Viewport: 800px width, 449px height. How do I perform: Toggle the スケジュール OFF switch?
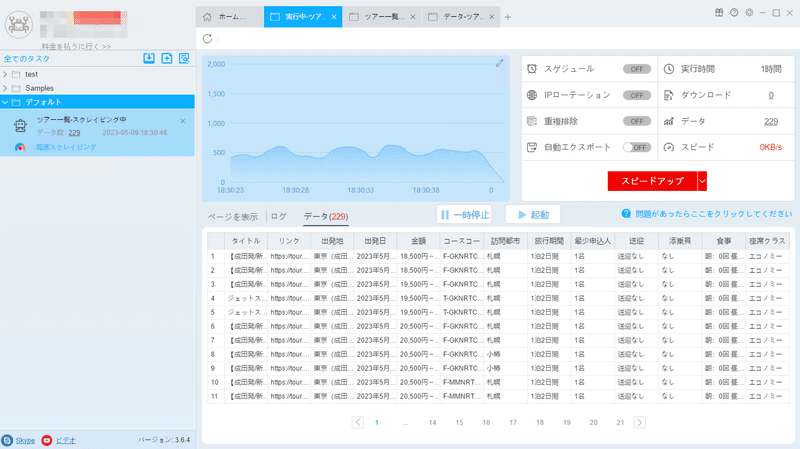coord(637,69)
